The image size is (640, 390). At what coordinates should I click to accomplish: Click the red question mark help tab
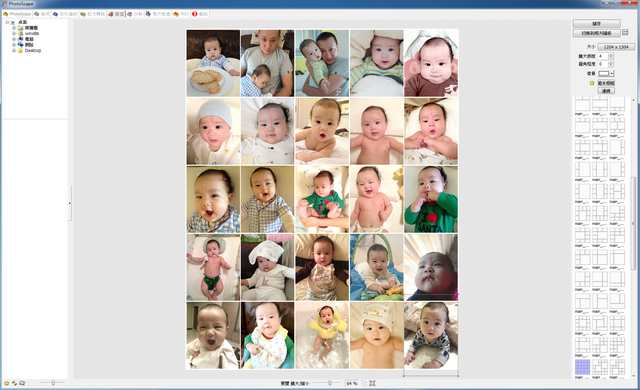click(200, 14)
